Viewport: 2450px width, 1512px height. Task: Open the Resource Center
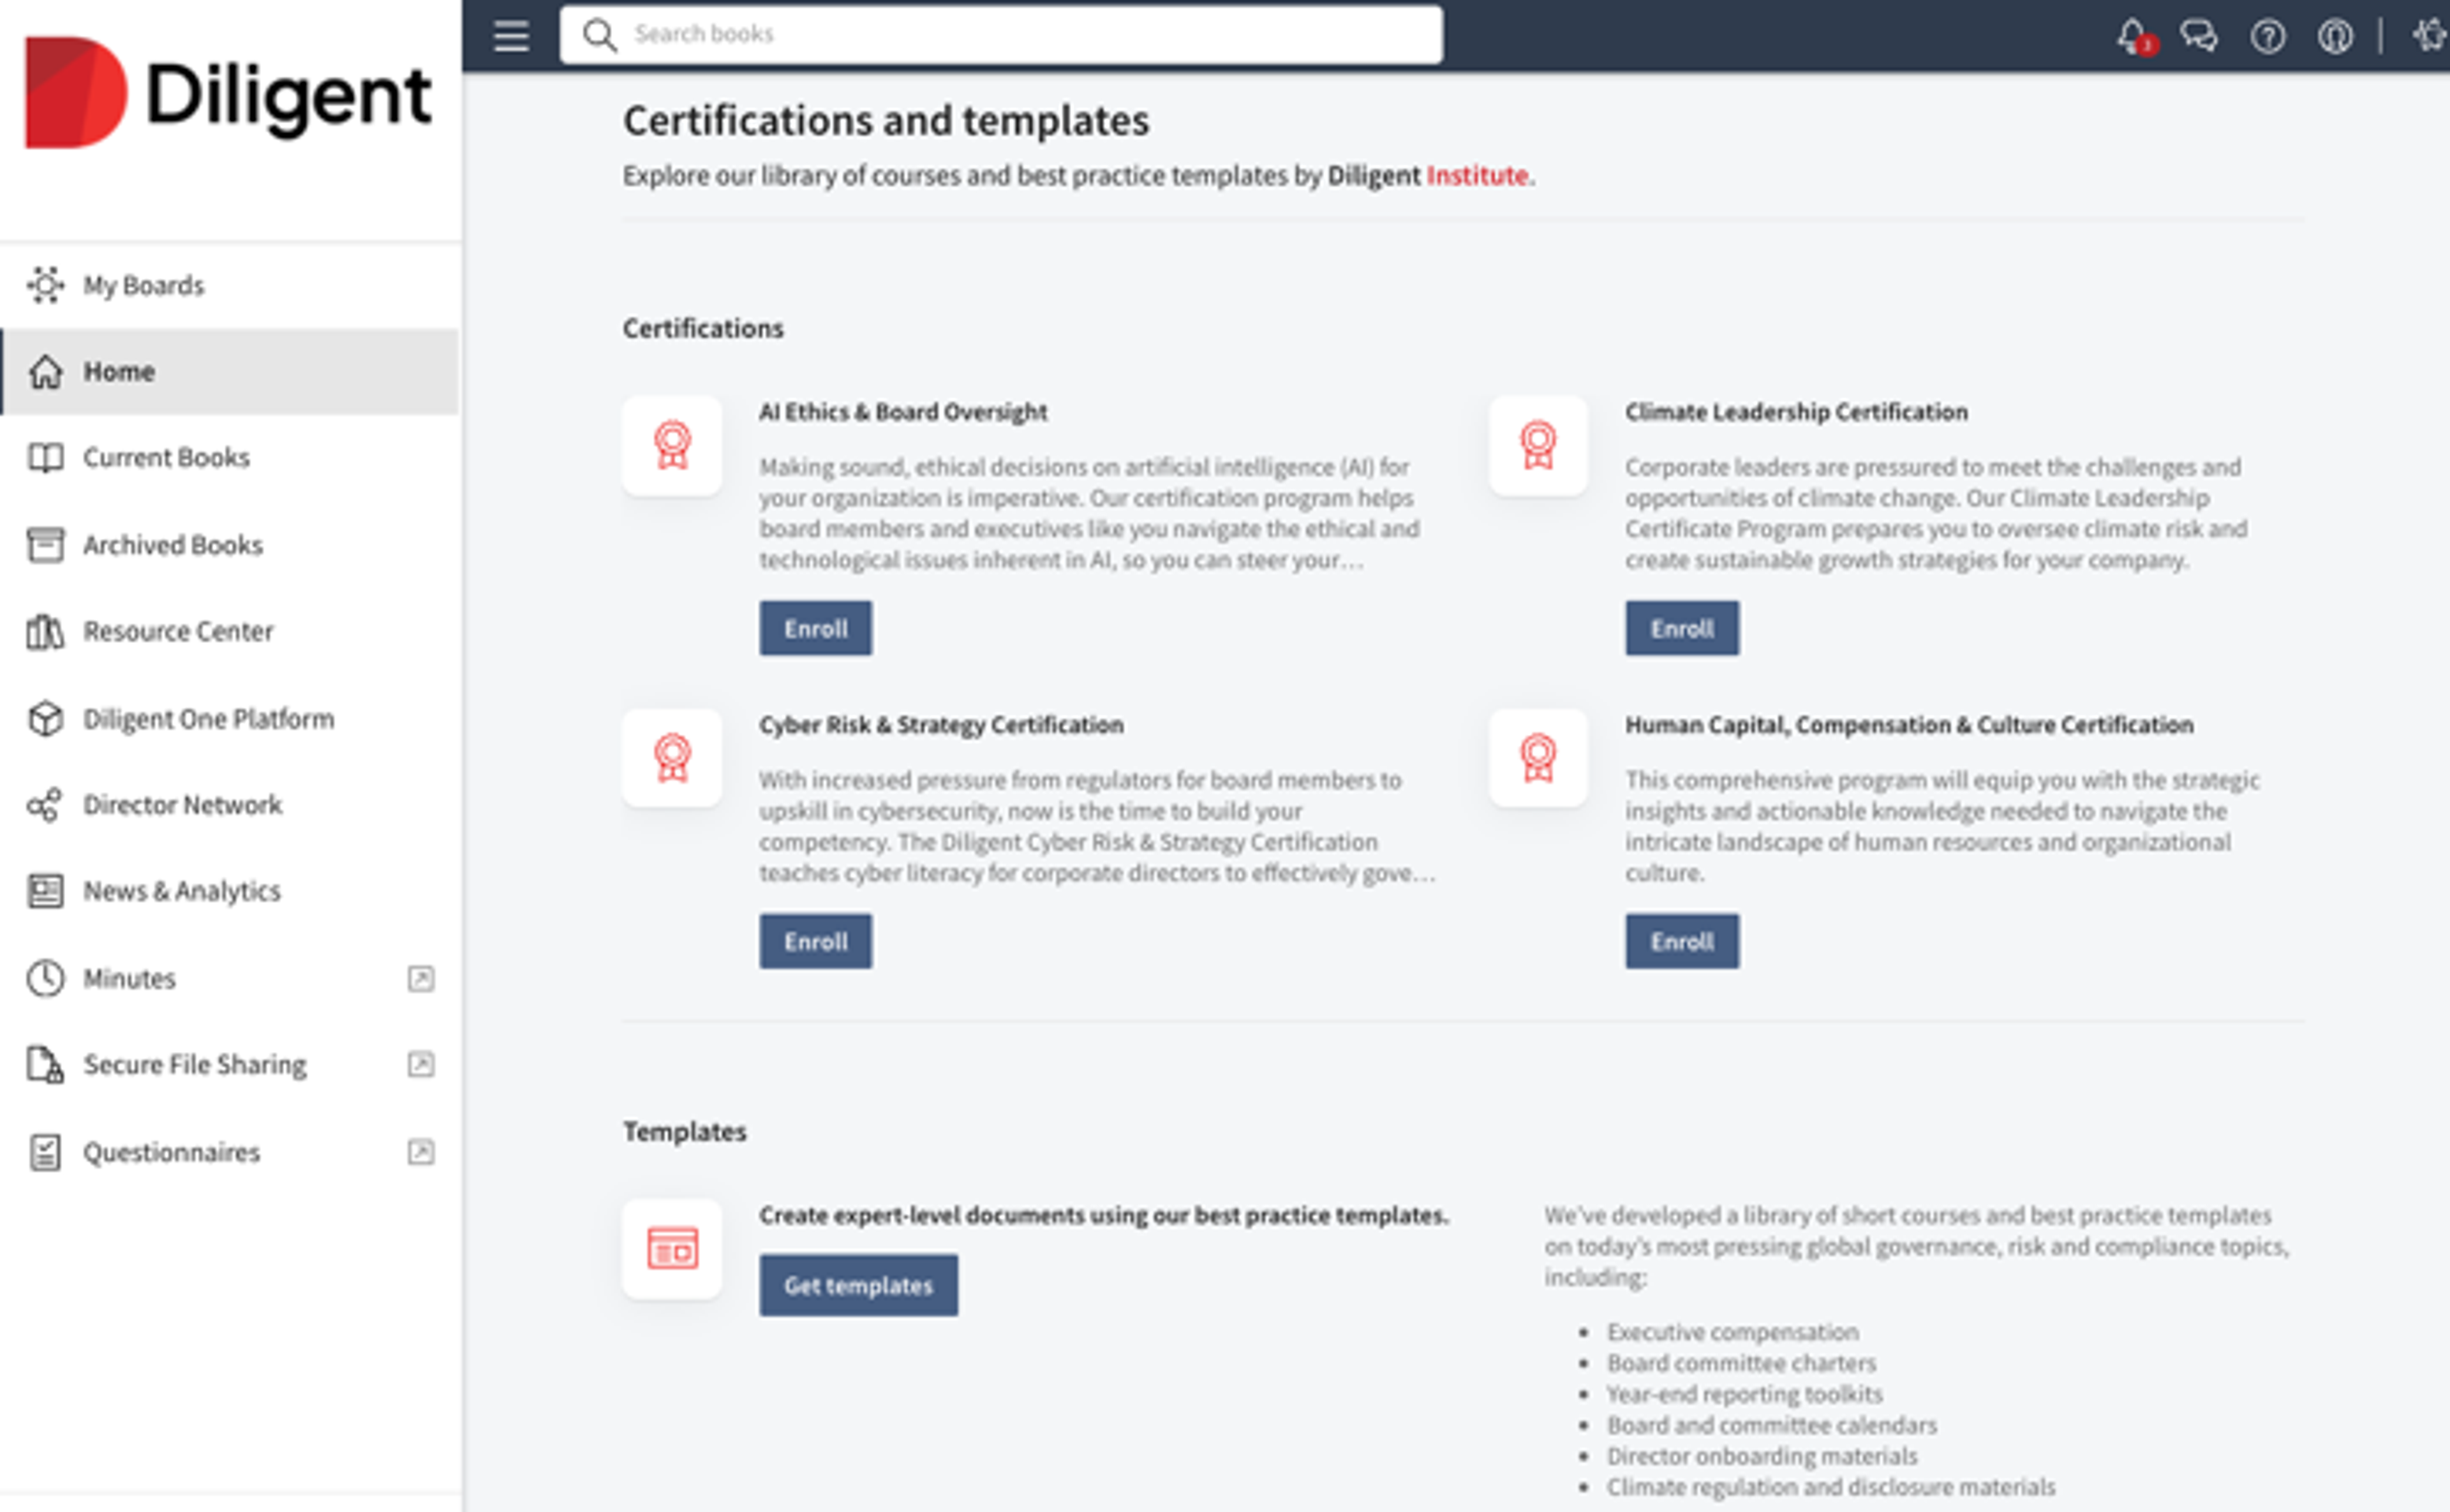(230, 632)
